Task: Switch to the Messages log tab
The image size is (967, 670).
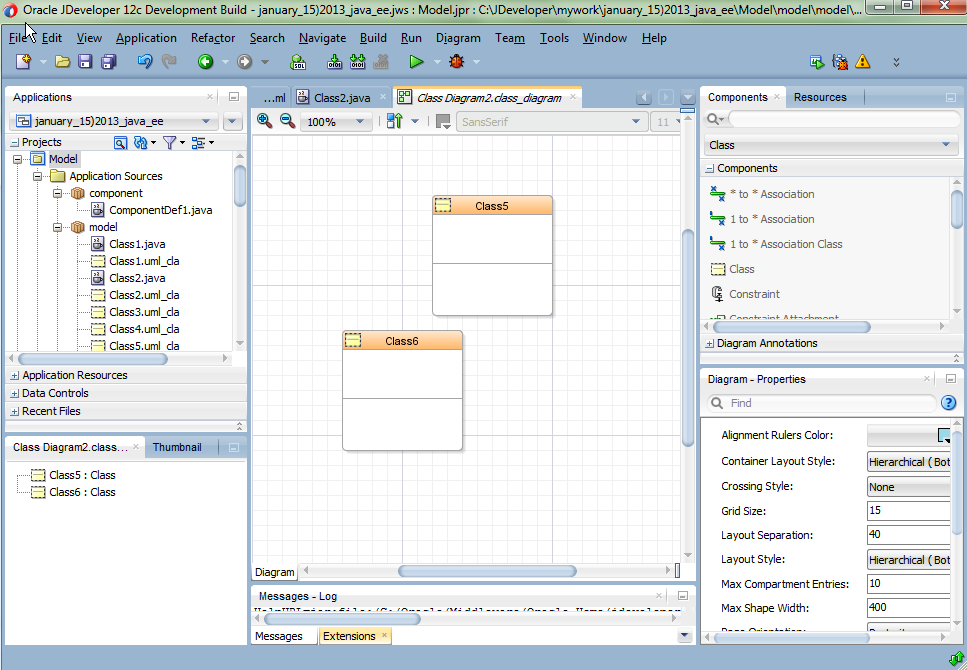Action: click(x=279, y=636)
